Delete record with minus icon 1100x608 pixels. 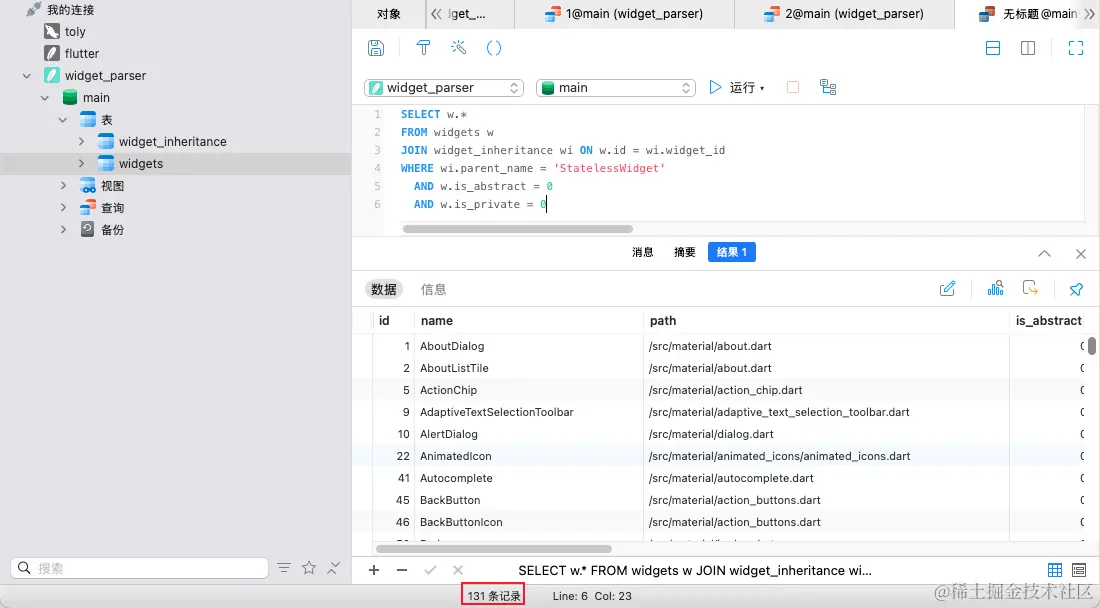point(402,570)
